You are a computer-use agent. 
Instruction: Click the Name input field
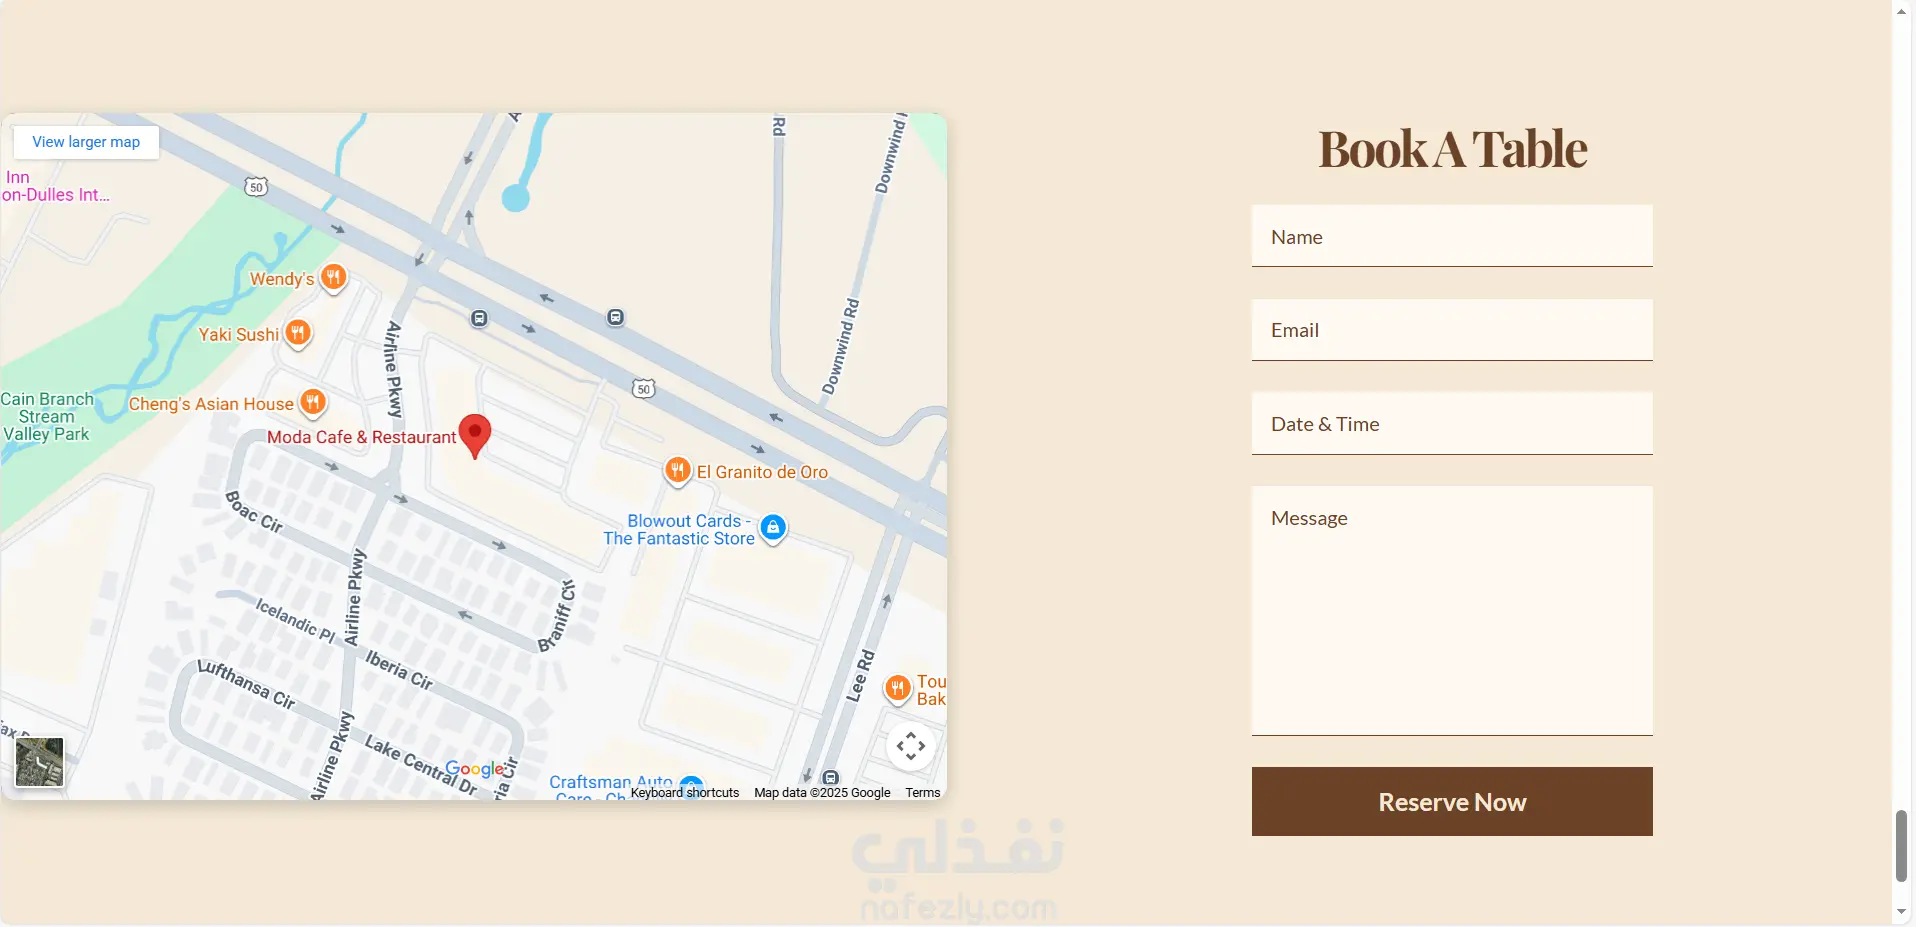[1452, 236]
